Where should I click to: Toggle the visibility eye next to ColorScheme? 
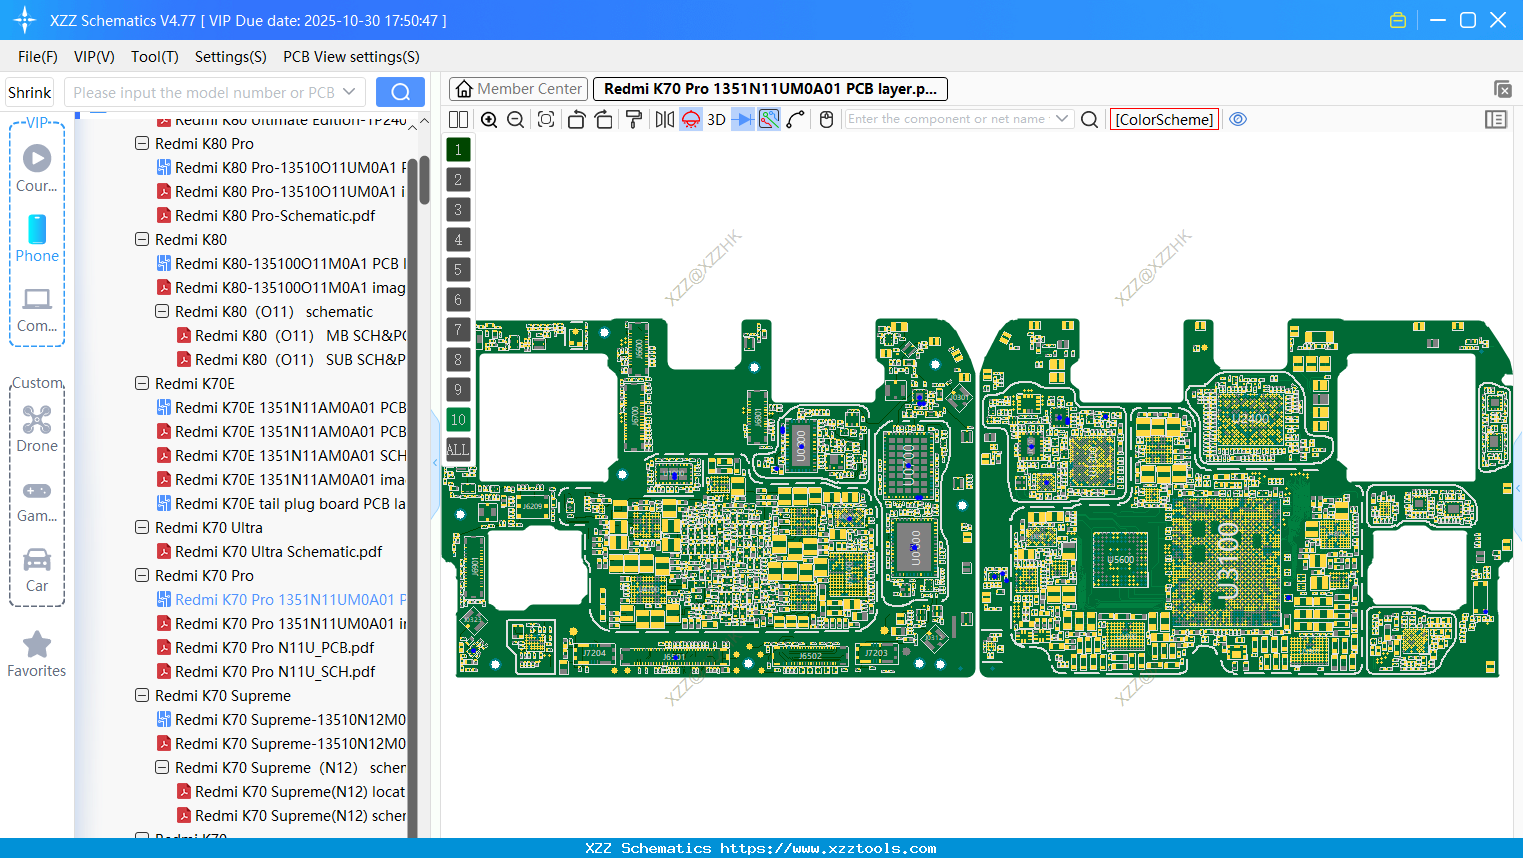[x=1238, y=119]
